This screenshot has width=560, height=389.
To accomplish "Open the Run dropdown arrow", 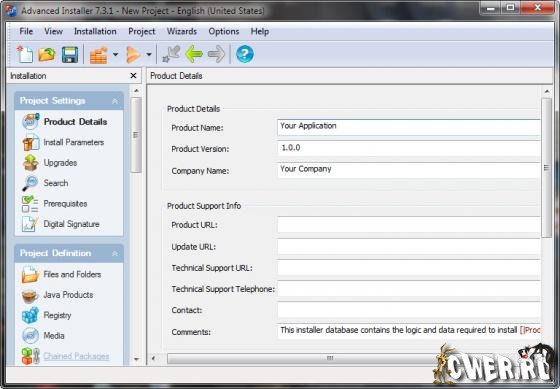I will [149, 55].
